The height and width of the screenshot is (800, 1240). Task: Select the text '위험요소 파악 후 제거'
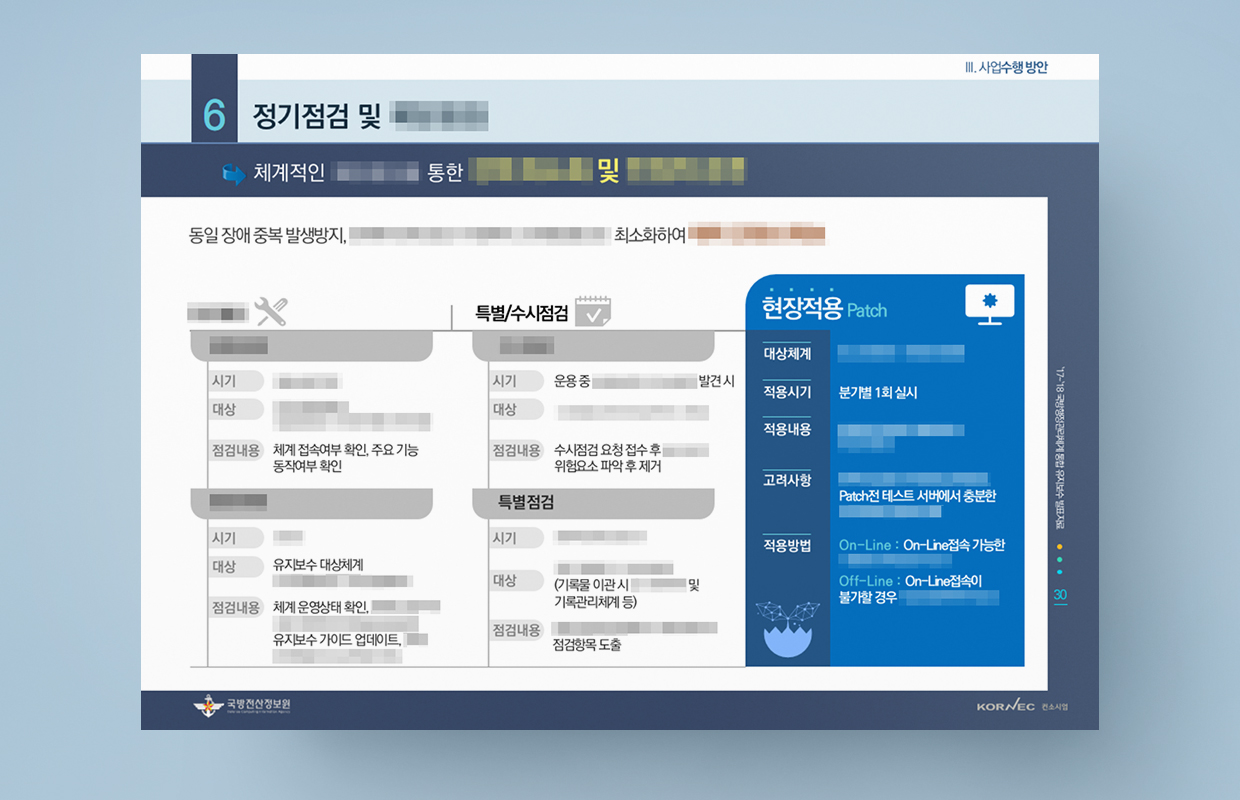607,466
